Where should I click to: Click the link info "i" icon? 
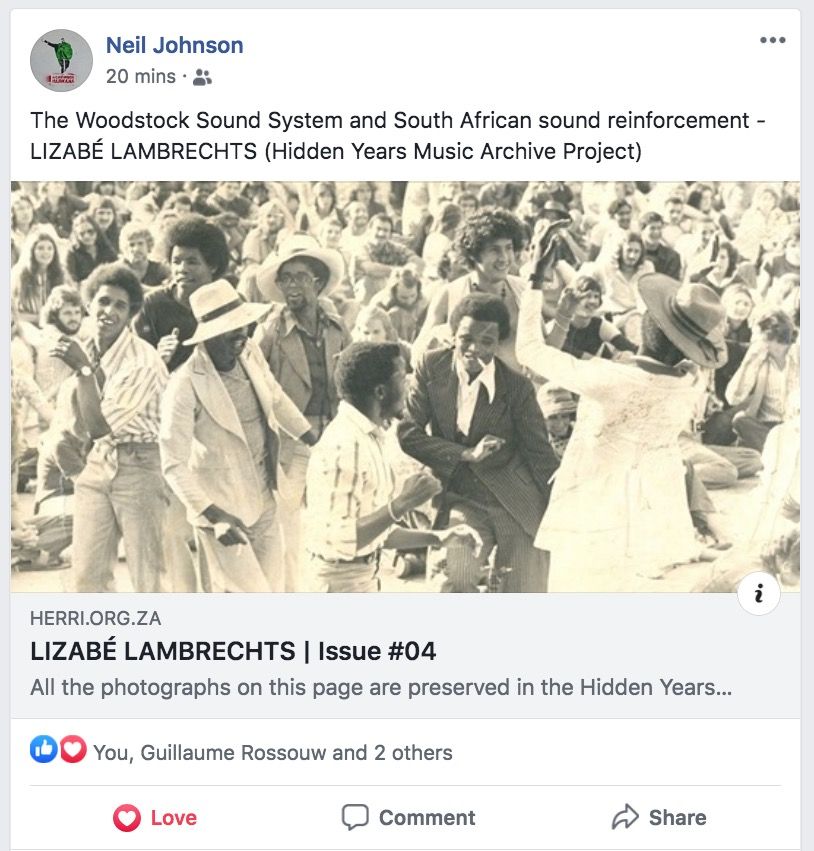pyautogui.click(x=759, y=593)
